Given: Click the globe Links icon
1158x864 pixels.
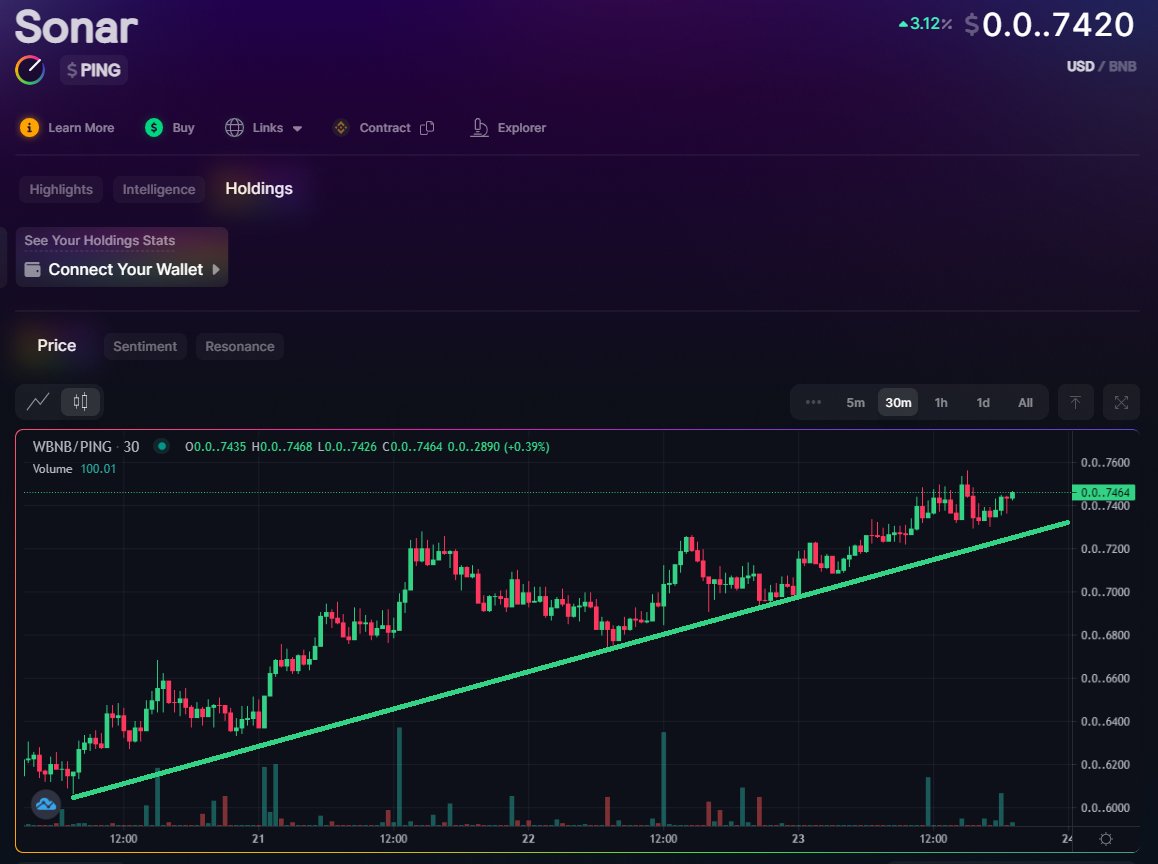Looking at the screenshot, I should [234, 128].
